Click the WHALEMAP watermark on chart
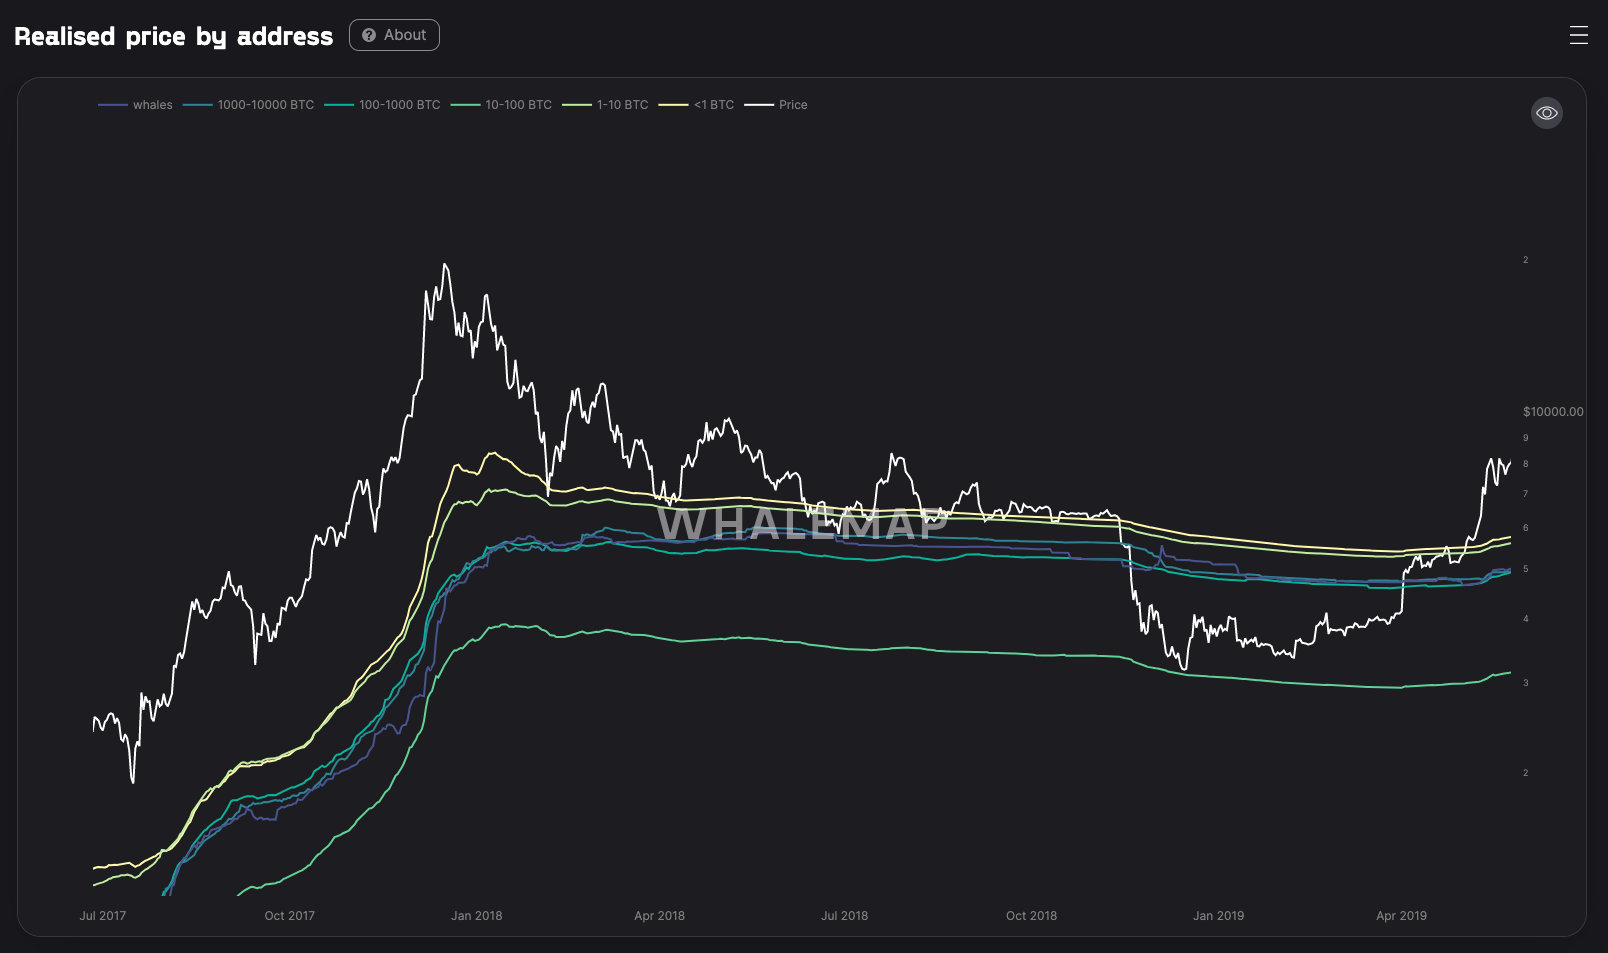 click(802, 524)
